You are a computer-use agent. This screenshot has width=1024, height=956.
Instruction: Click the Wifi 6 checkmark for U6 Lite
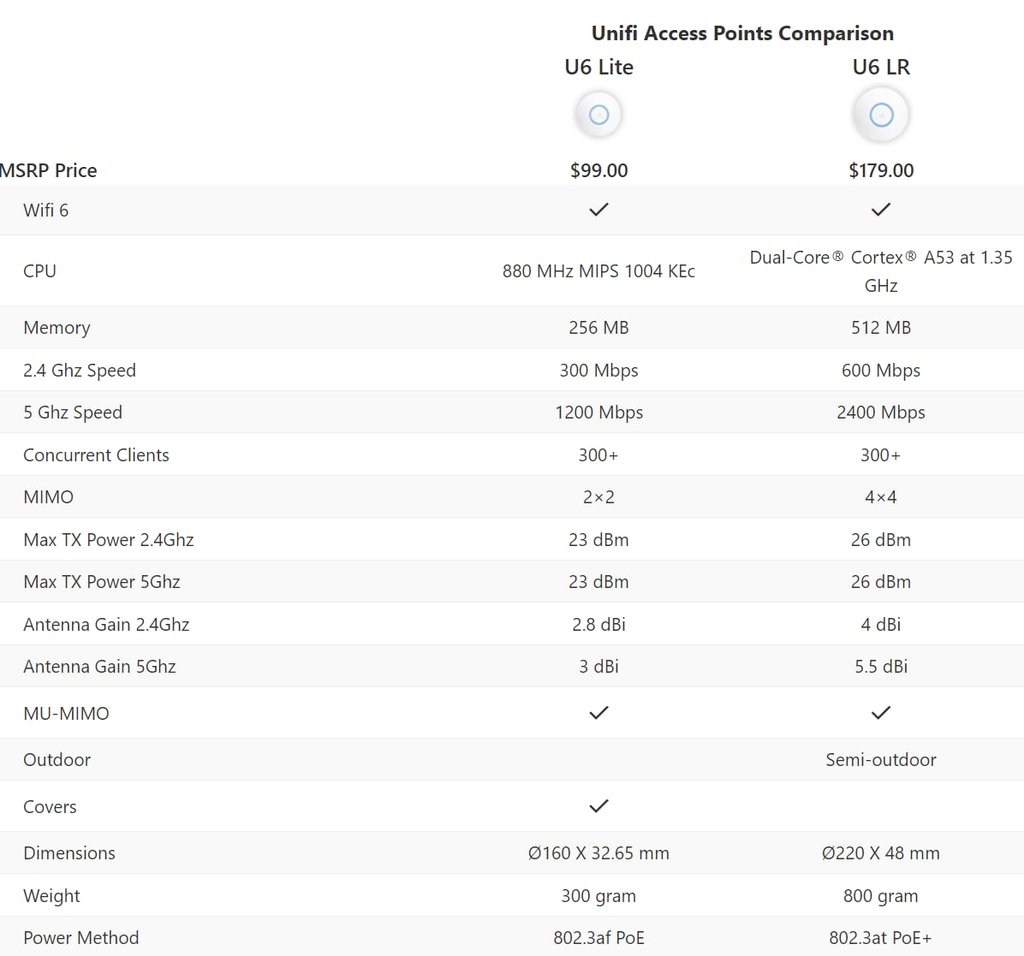[x=599, y=210]
